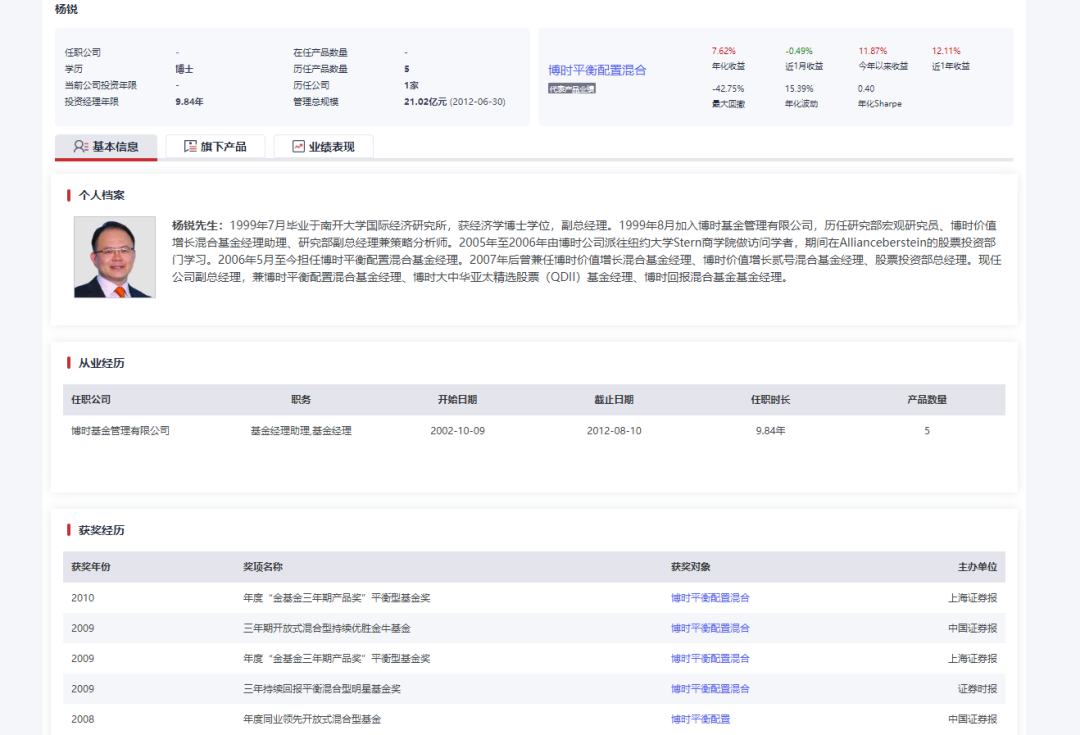This screenshot has width=1080, height=735.
Task: Click the product list icon on 旗下产品 tab
Action: point(191,146)
